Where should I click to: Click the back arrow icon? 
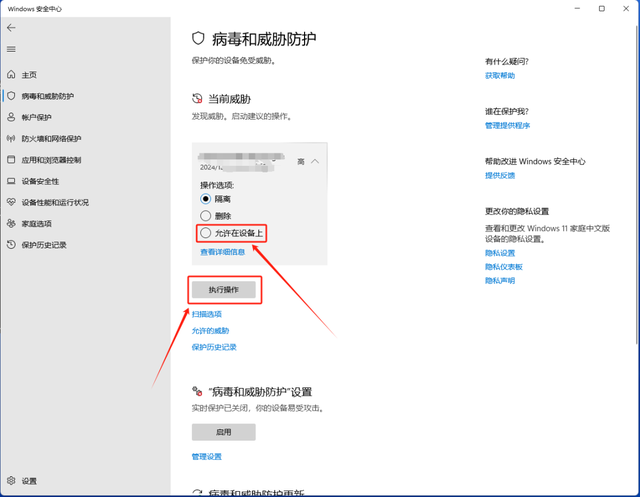[x=11, y=28]
